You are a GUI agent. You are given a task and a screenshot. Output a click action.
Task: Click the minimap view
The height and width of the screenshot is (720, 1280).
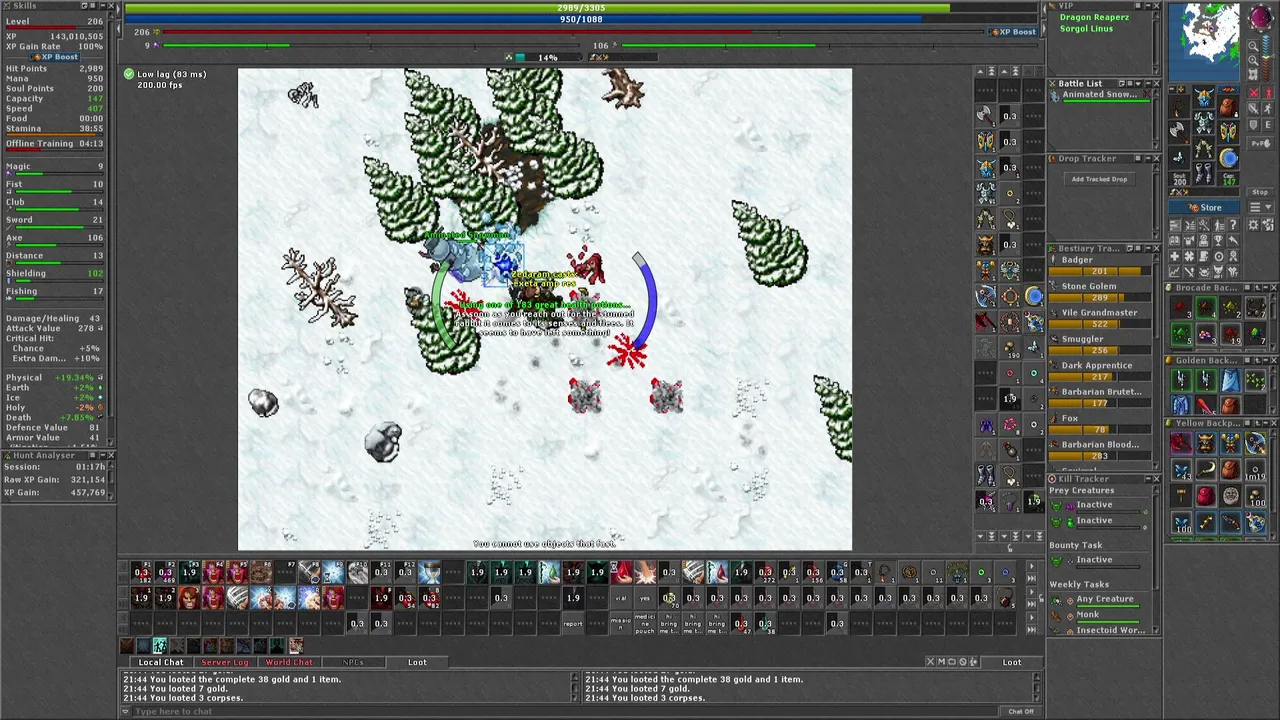(1203, 43)
